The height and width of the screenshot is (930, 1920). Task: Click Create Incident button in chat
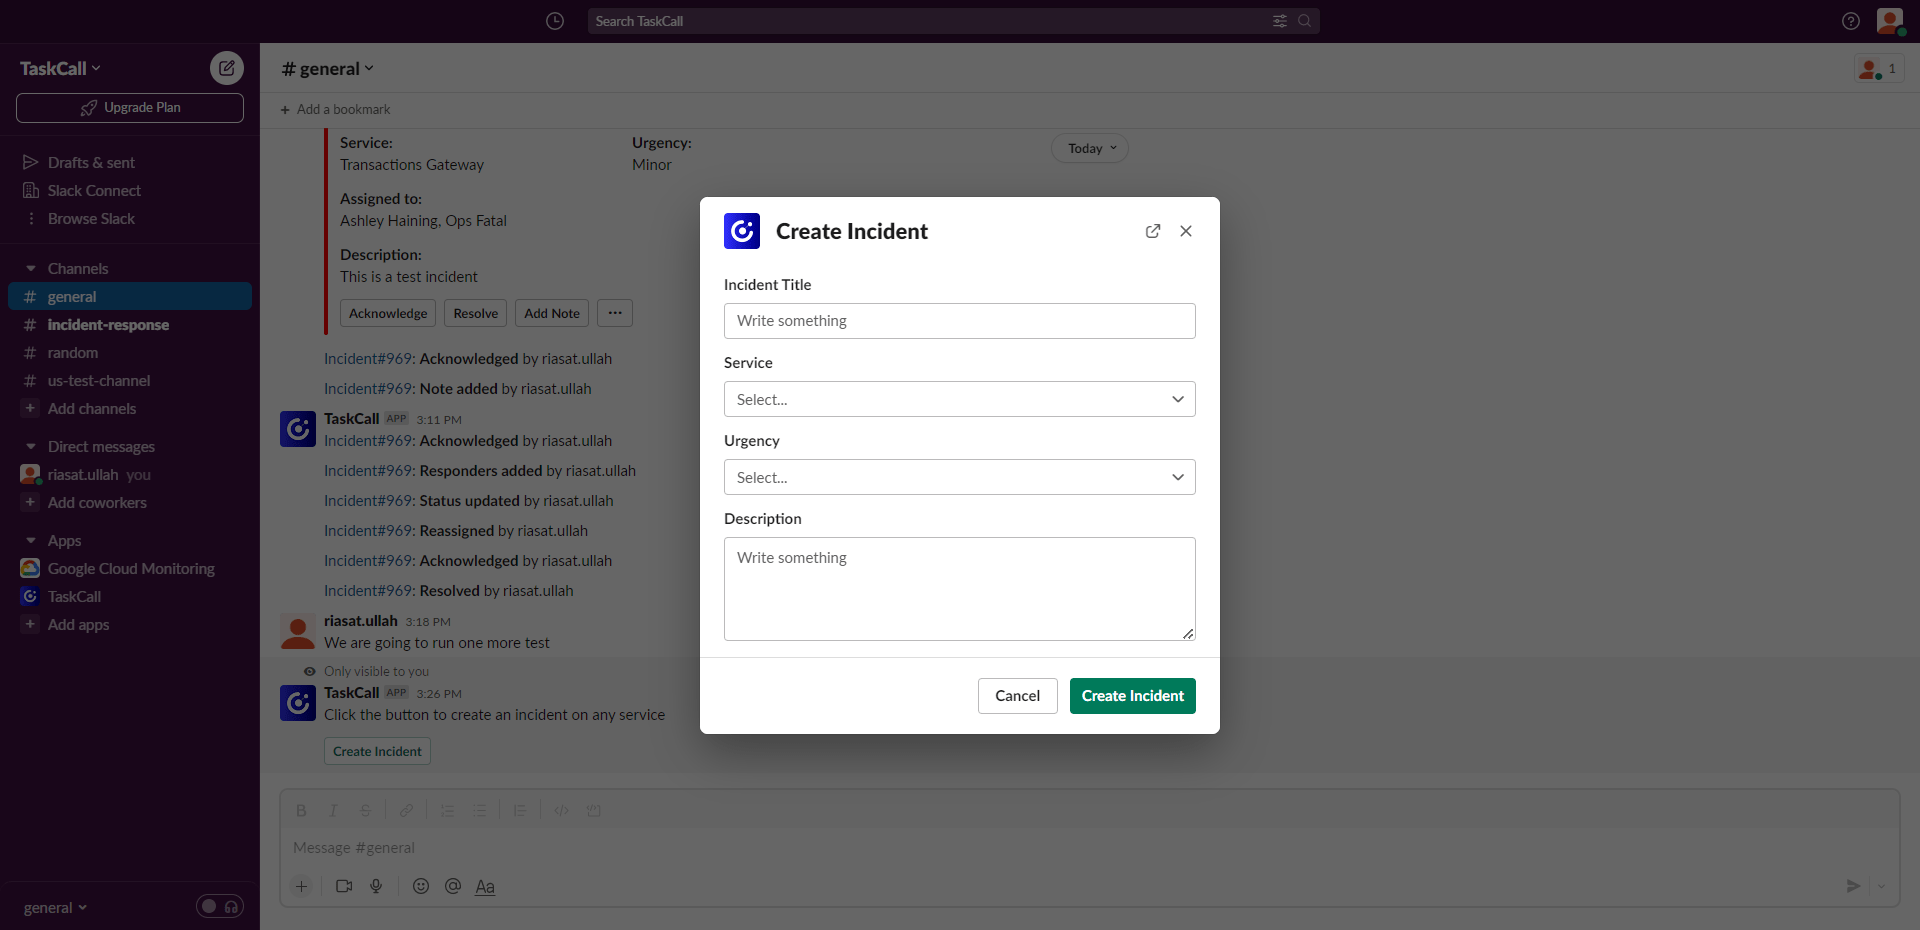point(377,751)
